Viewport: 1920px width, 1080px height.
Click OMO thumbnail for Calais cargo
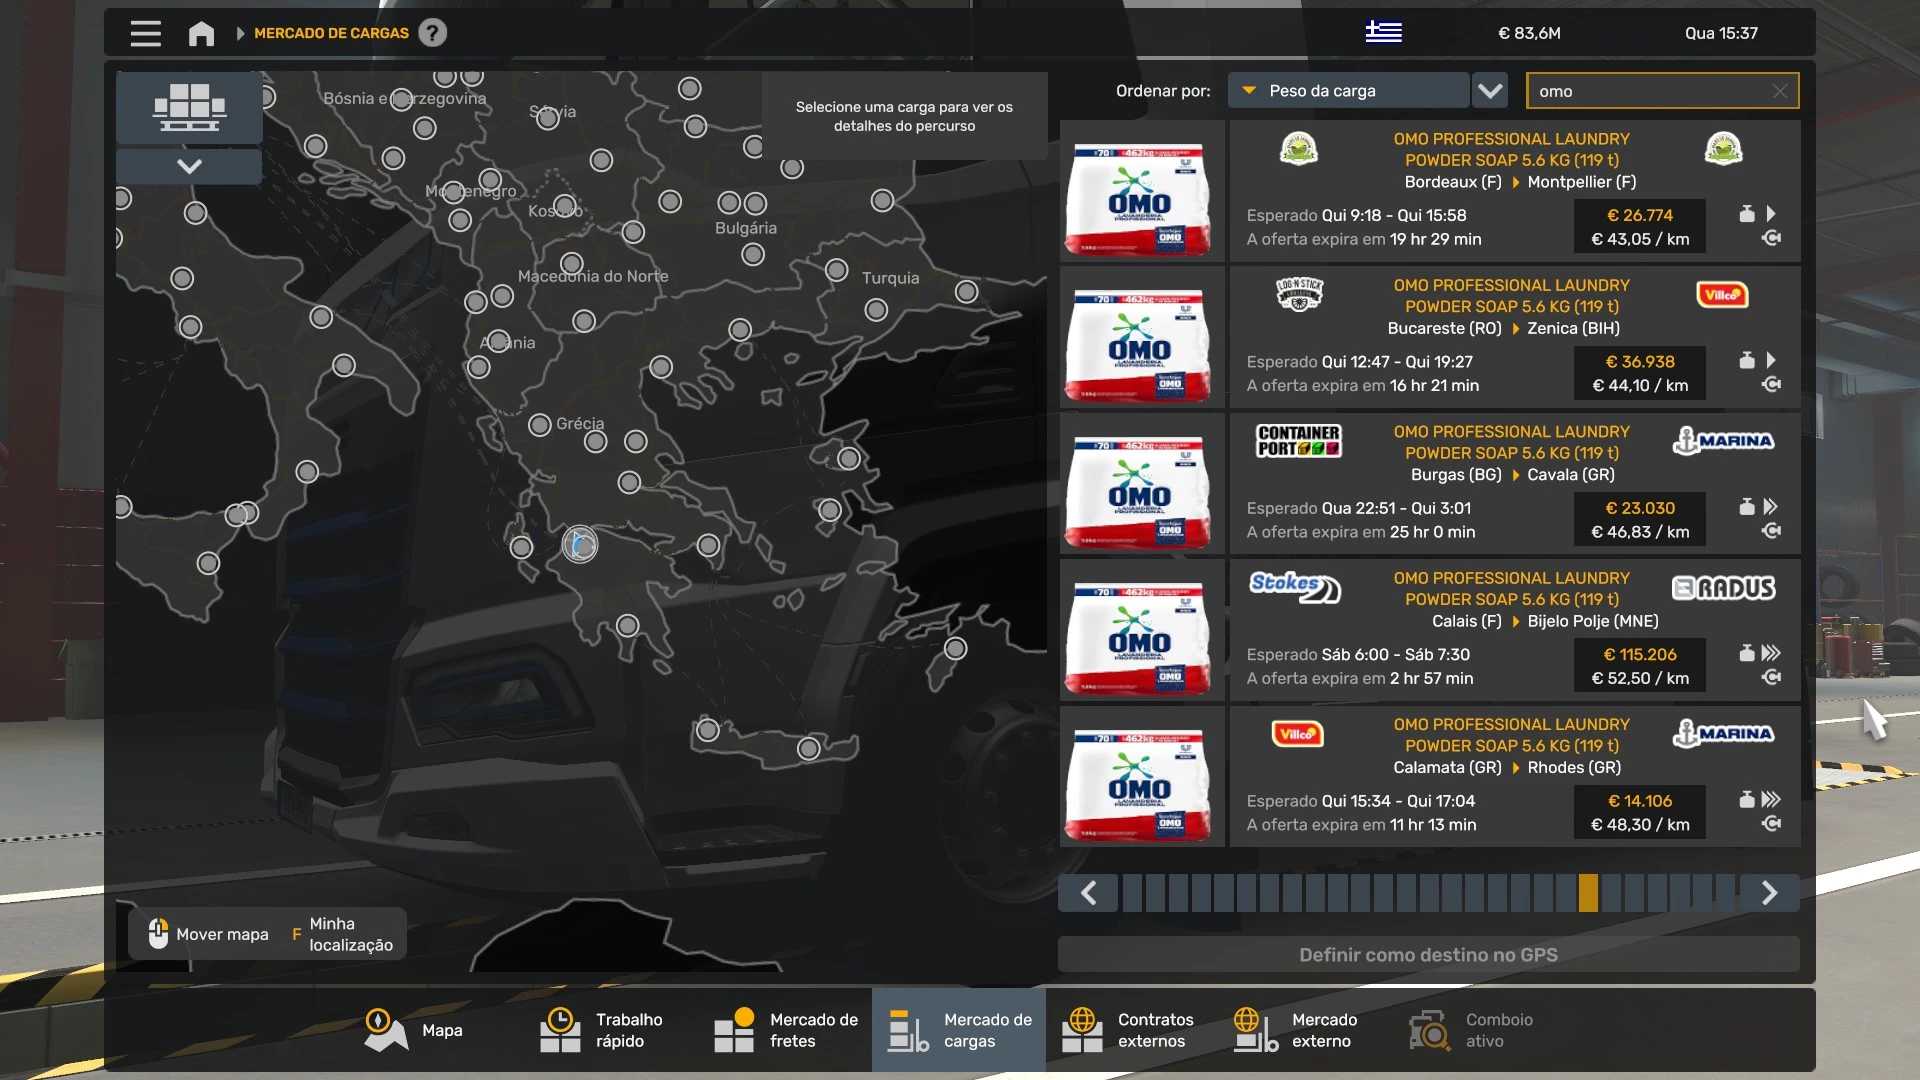coord(1141,629)
